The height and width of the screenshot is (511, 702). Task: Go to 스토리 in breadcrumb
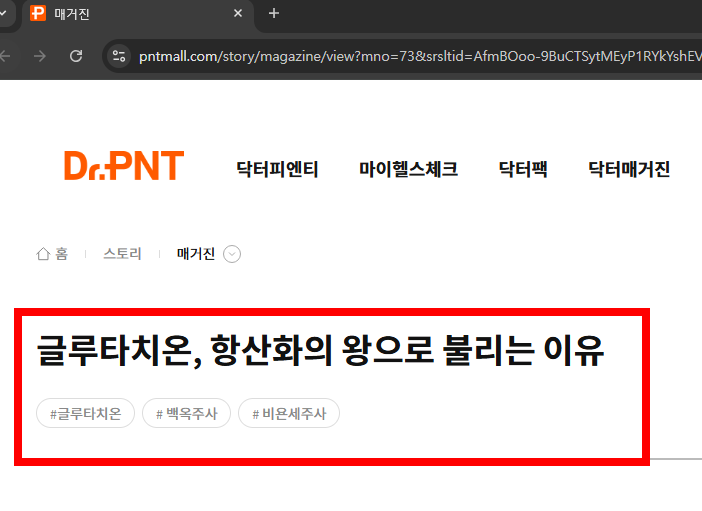[x=122, y=254]
